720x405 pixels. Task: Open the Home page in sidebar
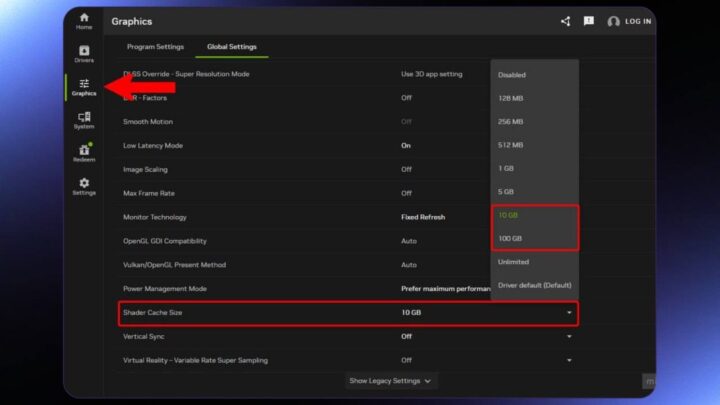pyautogui.click(x=84, y=21)
